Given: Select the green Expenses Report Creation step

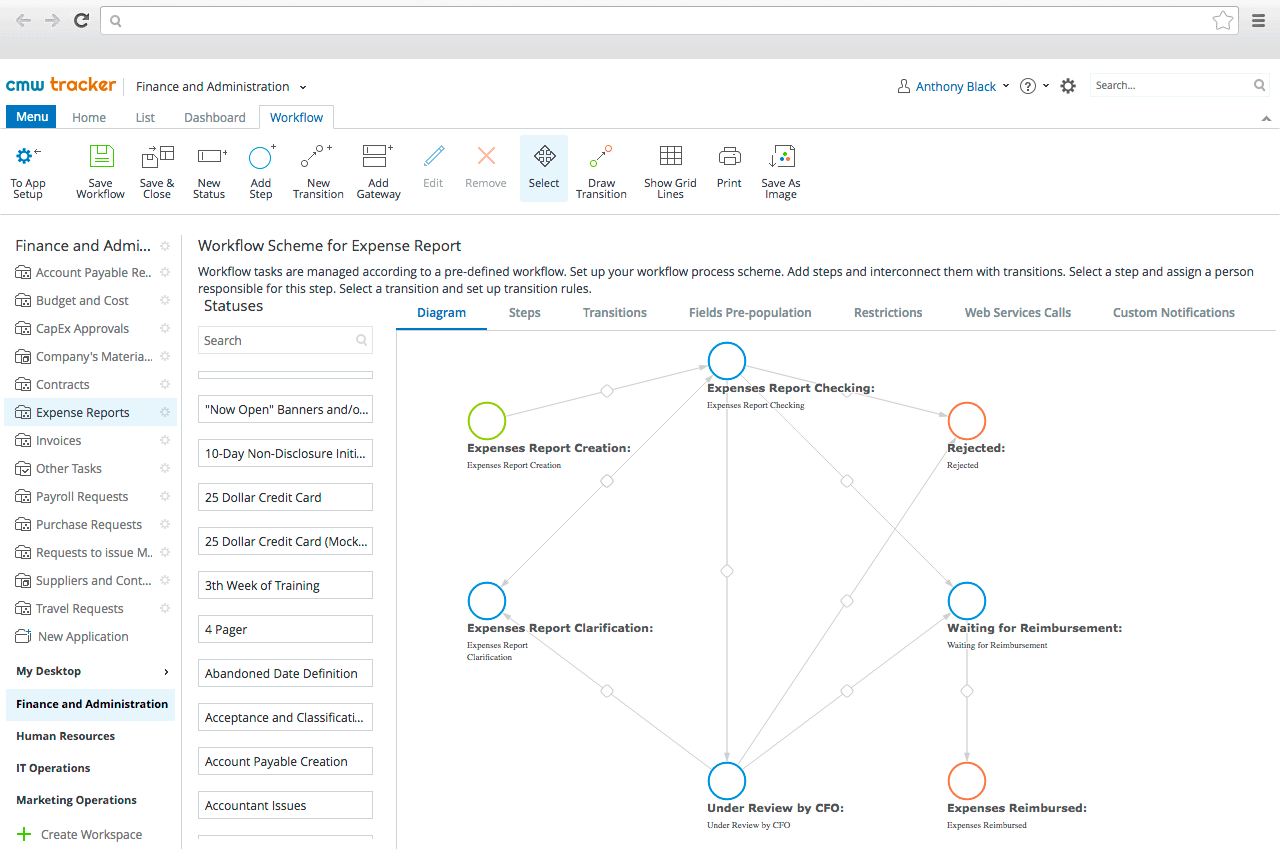Looking at the screenshot, I should (x=487, y=421).
